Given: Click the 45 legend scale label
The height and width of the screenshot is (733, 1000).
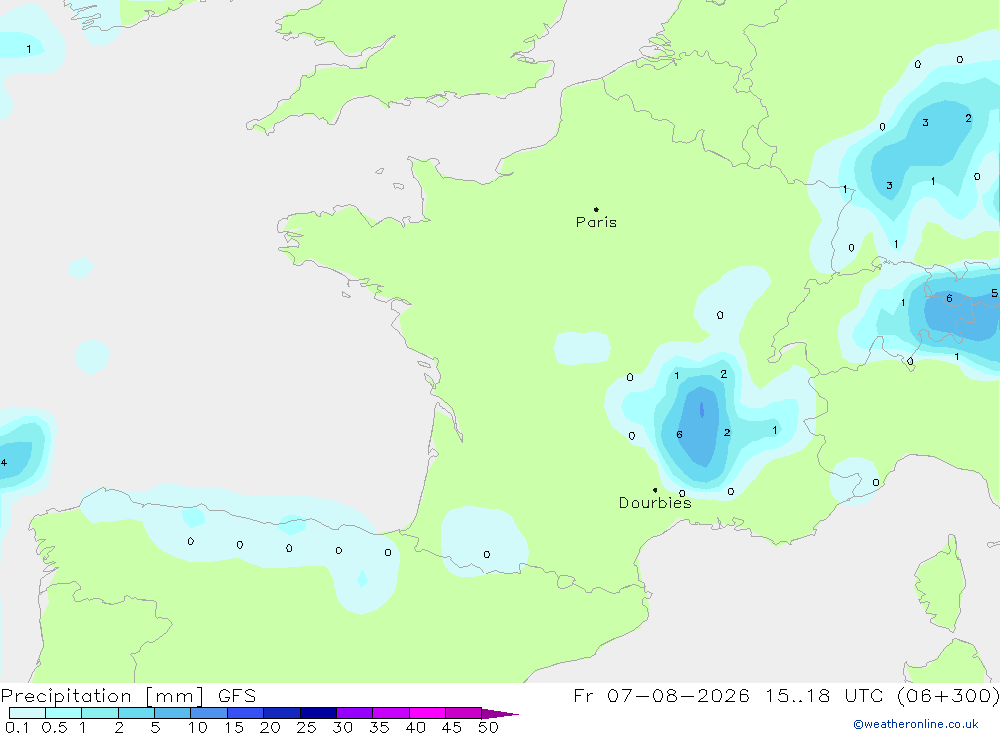Looking at the screenshot, I should click(452, 727).
